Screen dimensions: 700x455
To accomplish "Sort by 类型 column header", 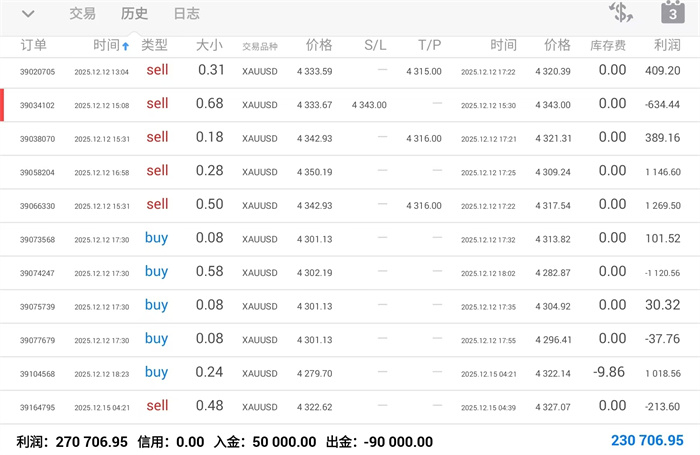I will tap(155, 46).
